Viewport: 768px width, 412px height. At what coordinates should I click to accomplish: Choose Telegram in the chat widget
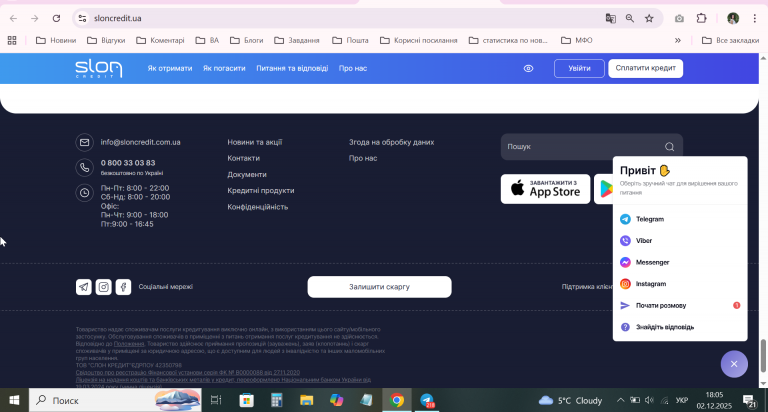click(680, 219)
